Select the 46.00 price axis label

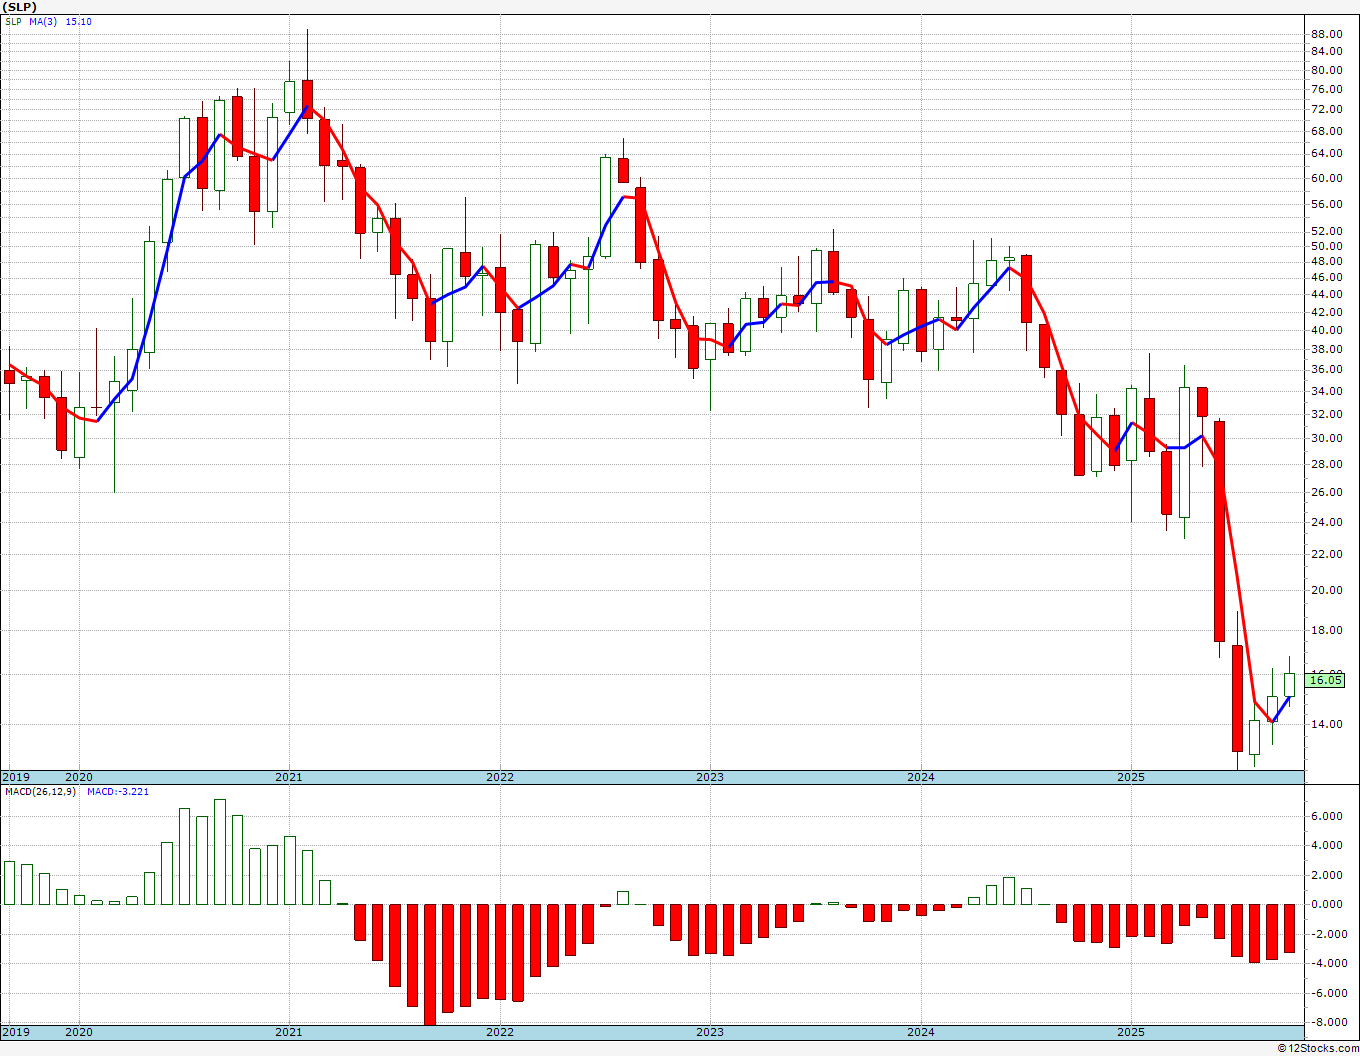point(1326,277)
